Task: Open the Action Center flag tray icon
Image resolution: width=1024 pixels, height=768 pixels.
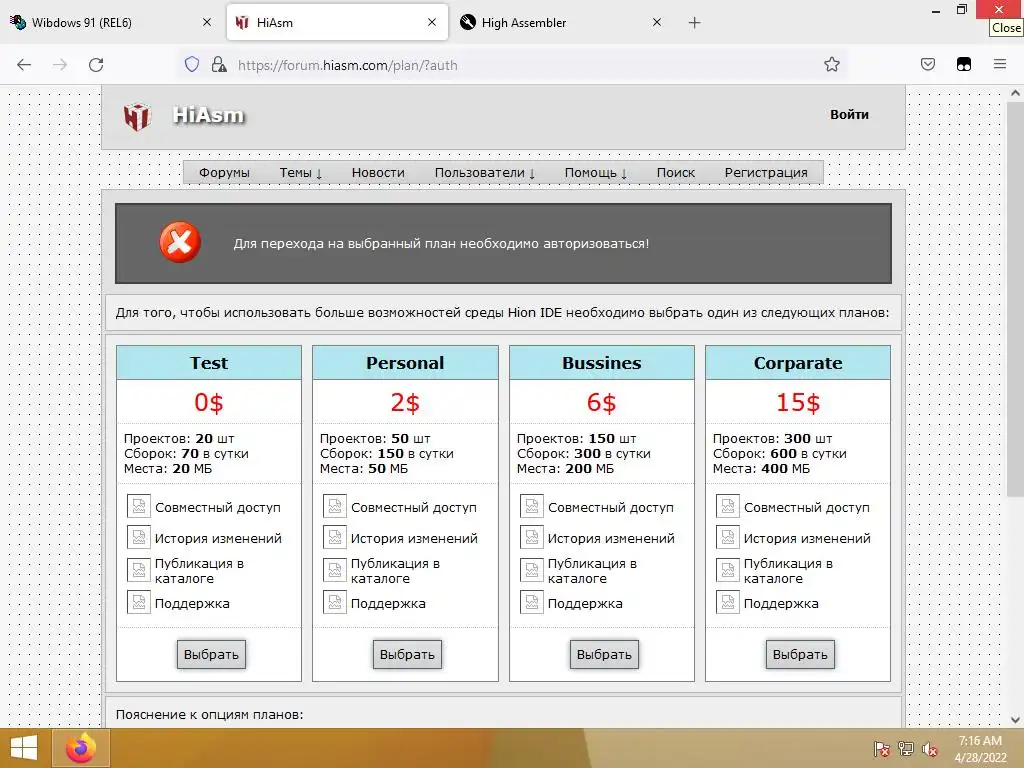Action: (881, 749)
